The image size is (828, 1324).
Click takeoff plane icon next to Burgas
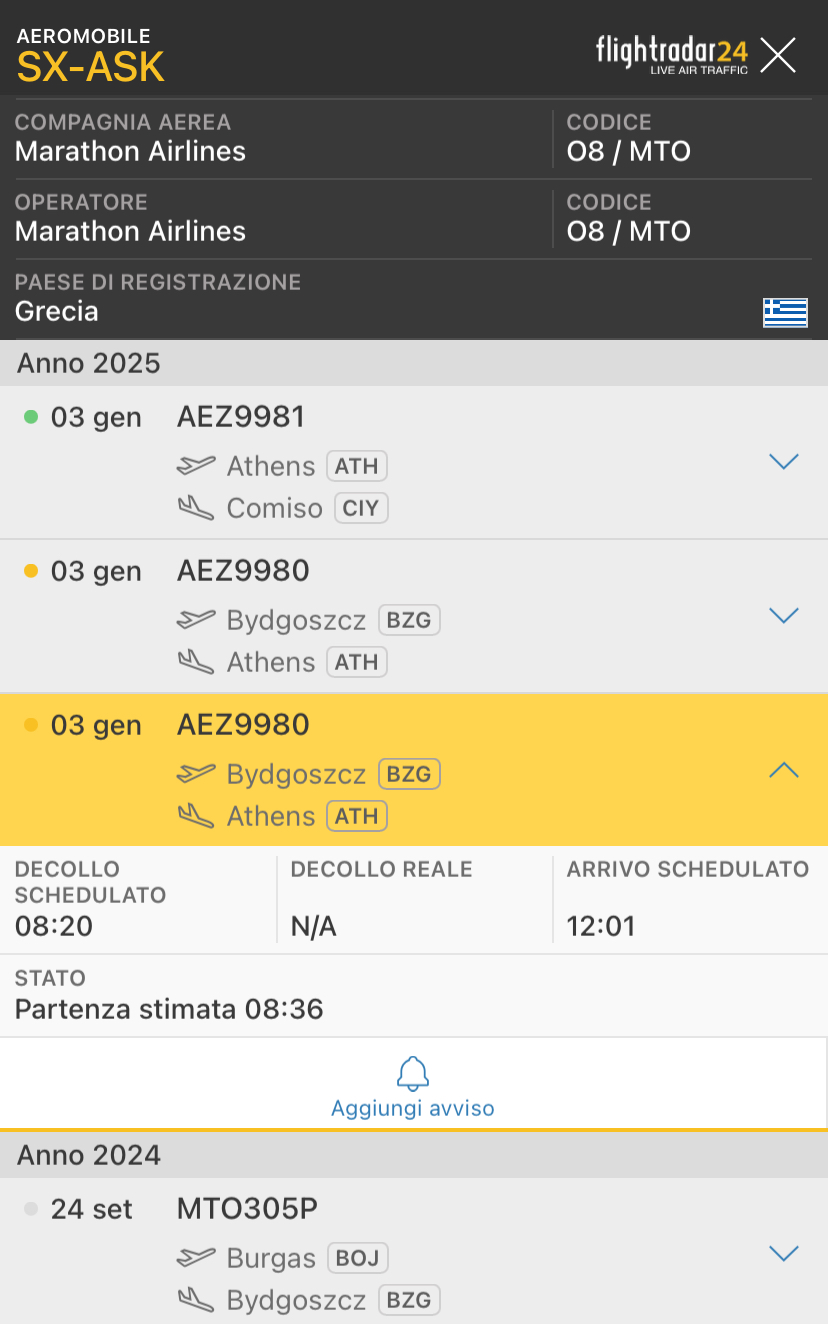(196, 1257)
